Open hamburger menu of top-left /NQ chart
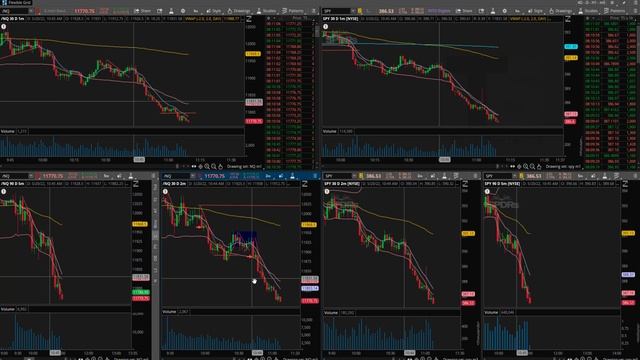Viewport: 640px width, 360px height. tap(313, 11)
